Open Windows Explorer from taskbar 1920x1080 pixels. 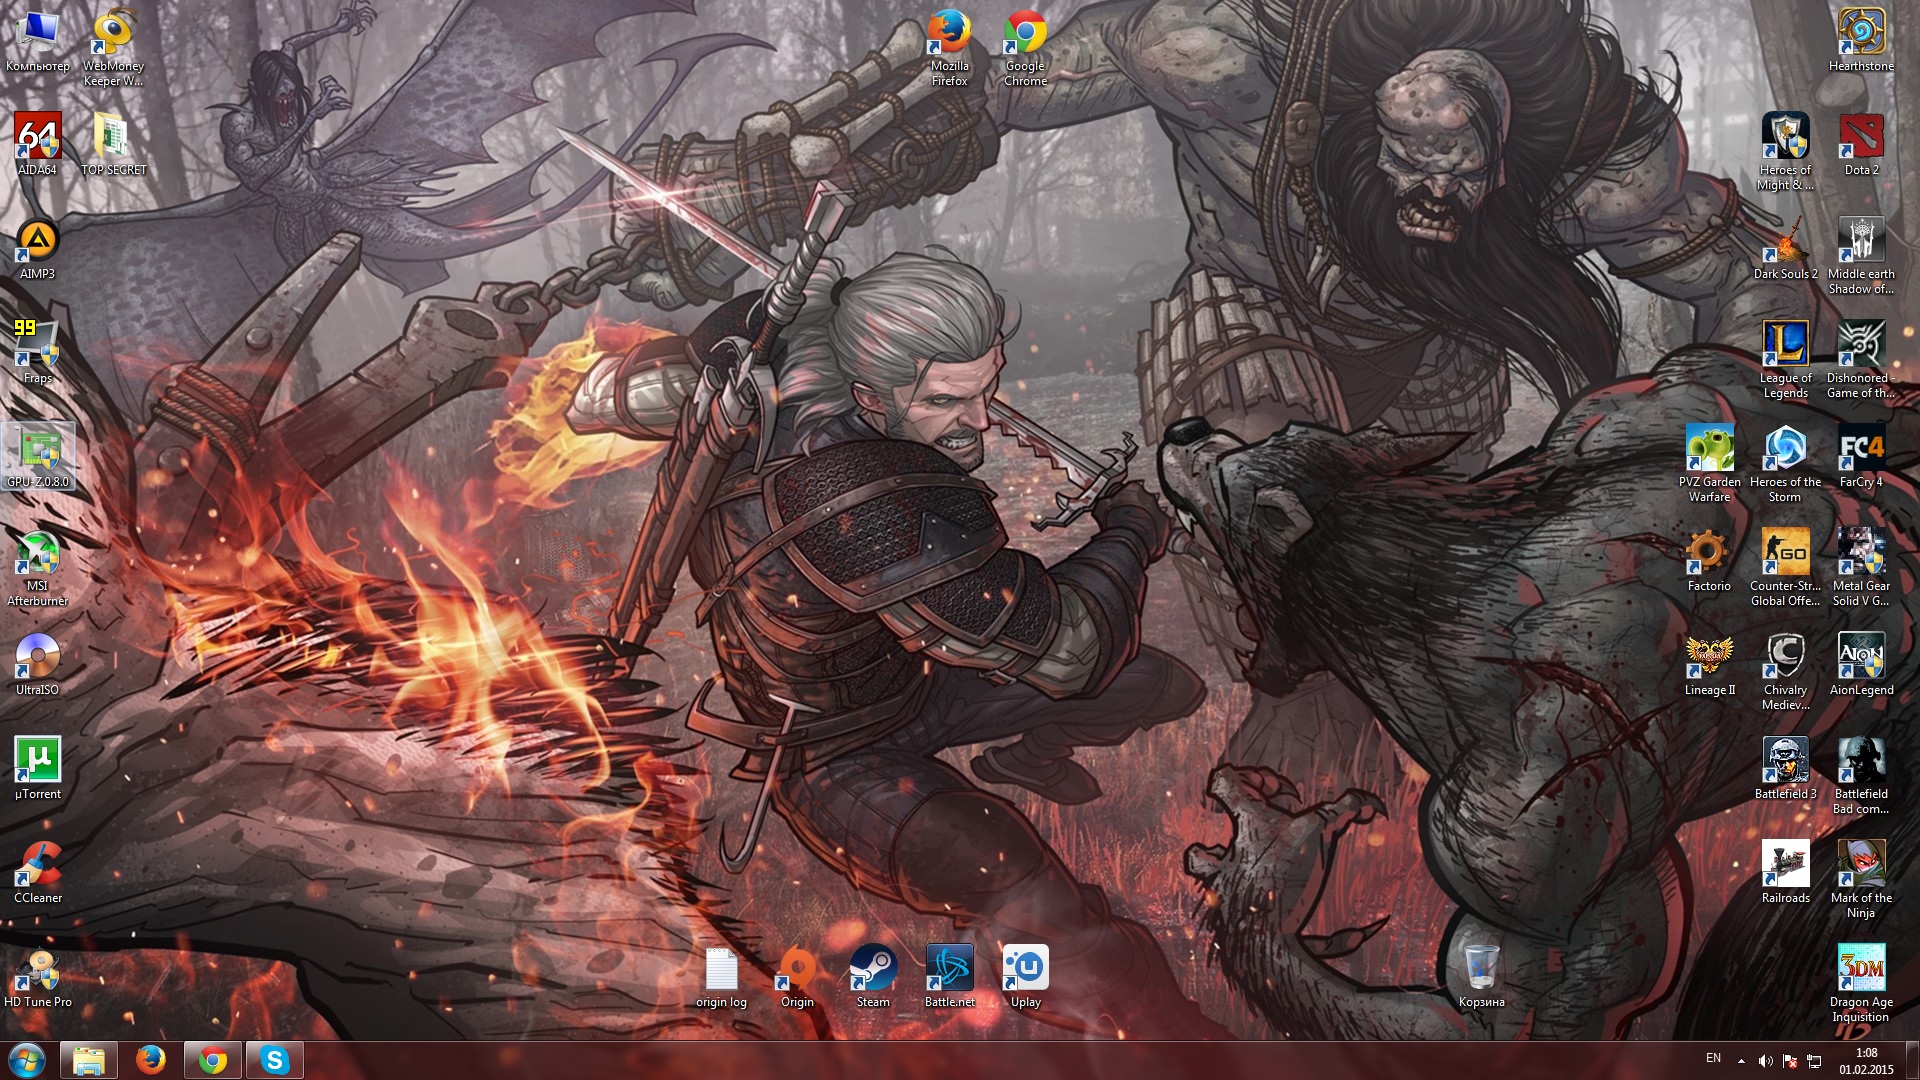(89, 1060)
